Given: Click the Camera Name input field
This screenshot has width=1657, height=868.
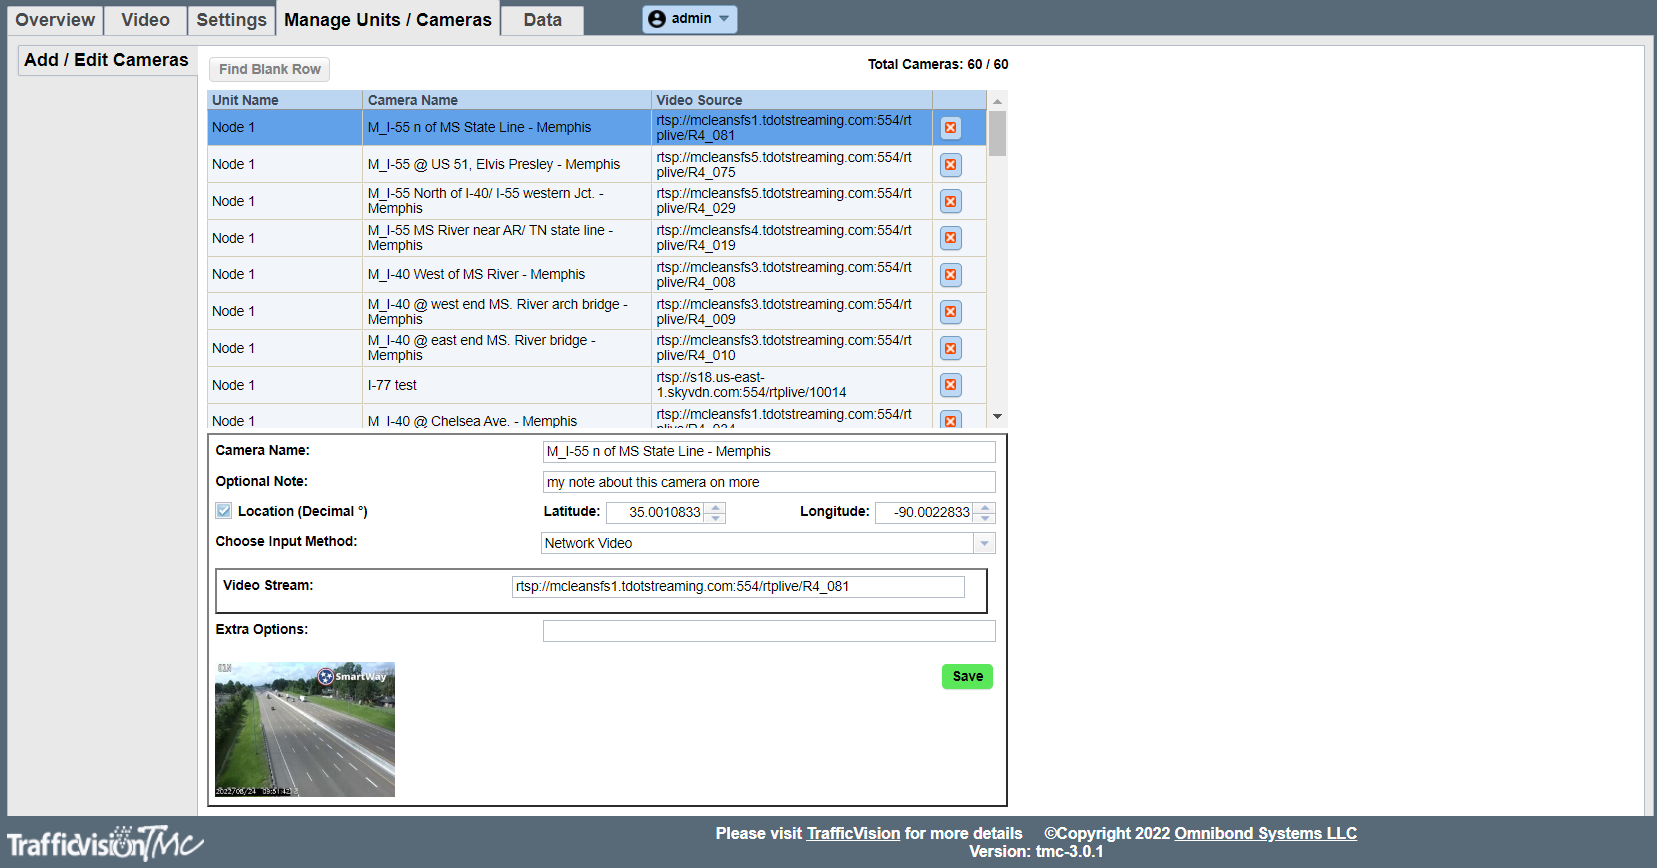Looking at the screenshot, I should coord(769,452).
